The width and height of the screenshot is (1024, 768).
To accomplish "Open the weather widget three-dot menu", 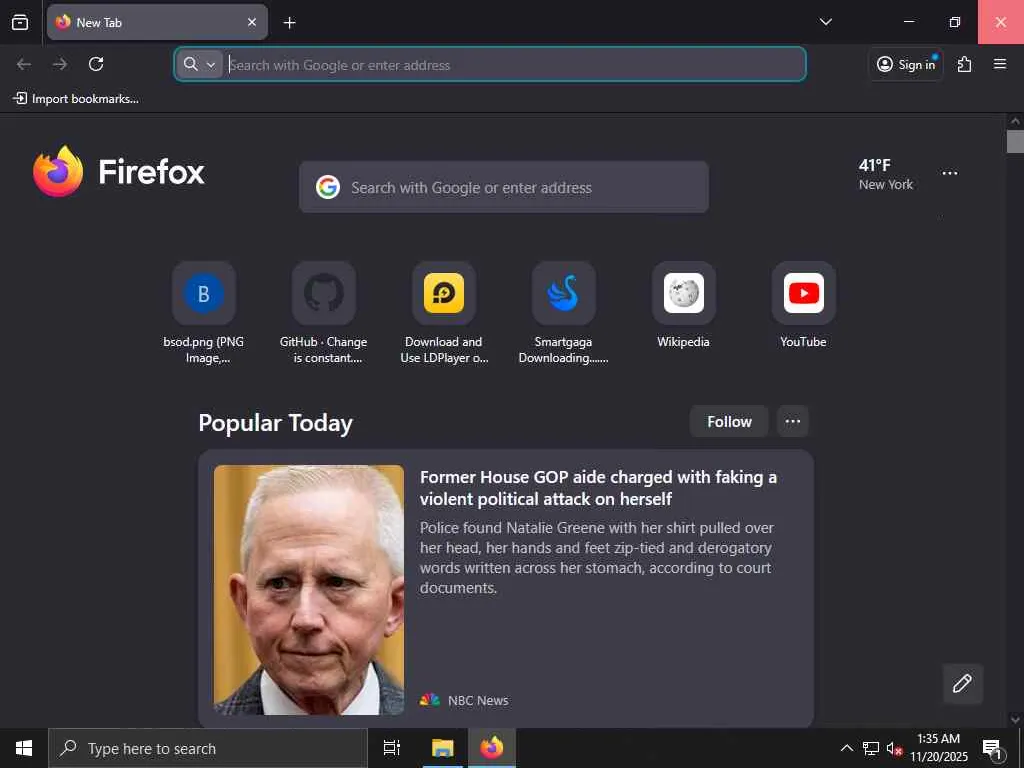I will coord(950,173).
